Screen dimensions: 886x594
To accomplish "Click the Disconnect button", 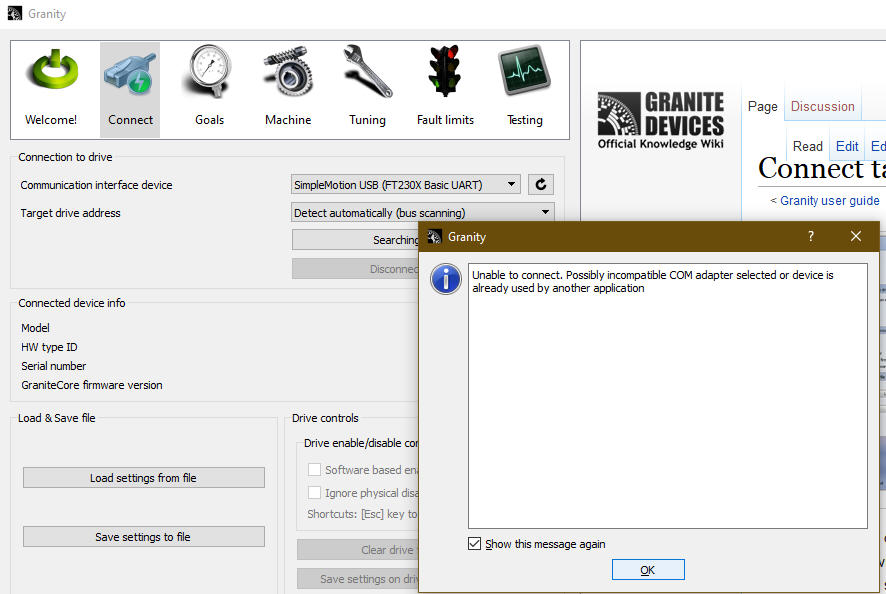I will [355, 269].
